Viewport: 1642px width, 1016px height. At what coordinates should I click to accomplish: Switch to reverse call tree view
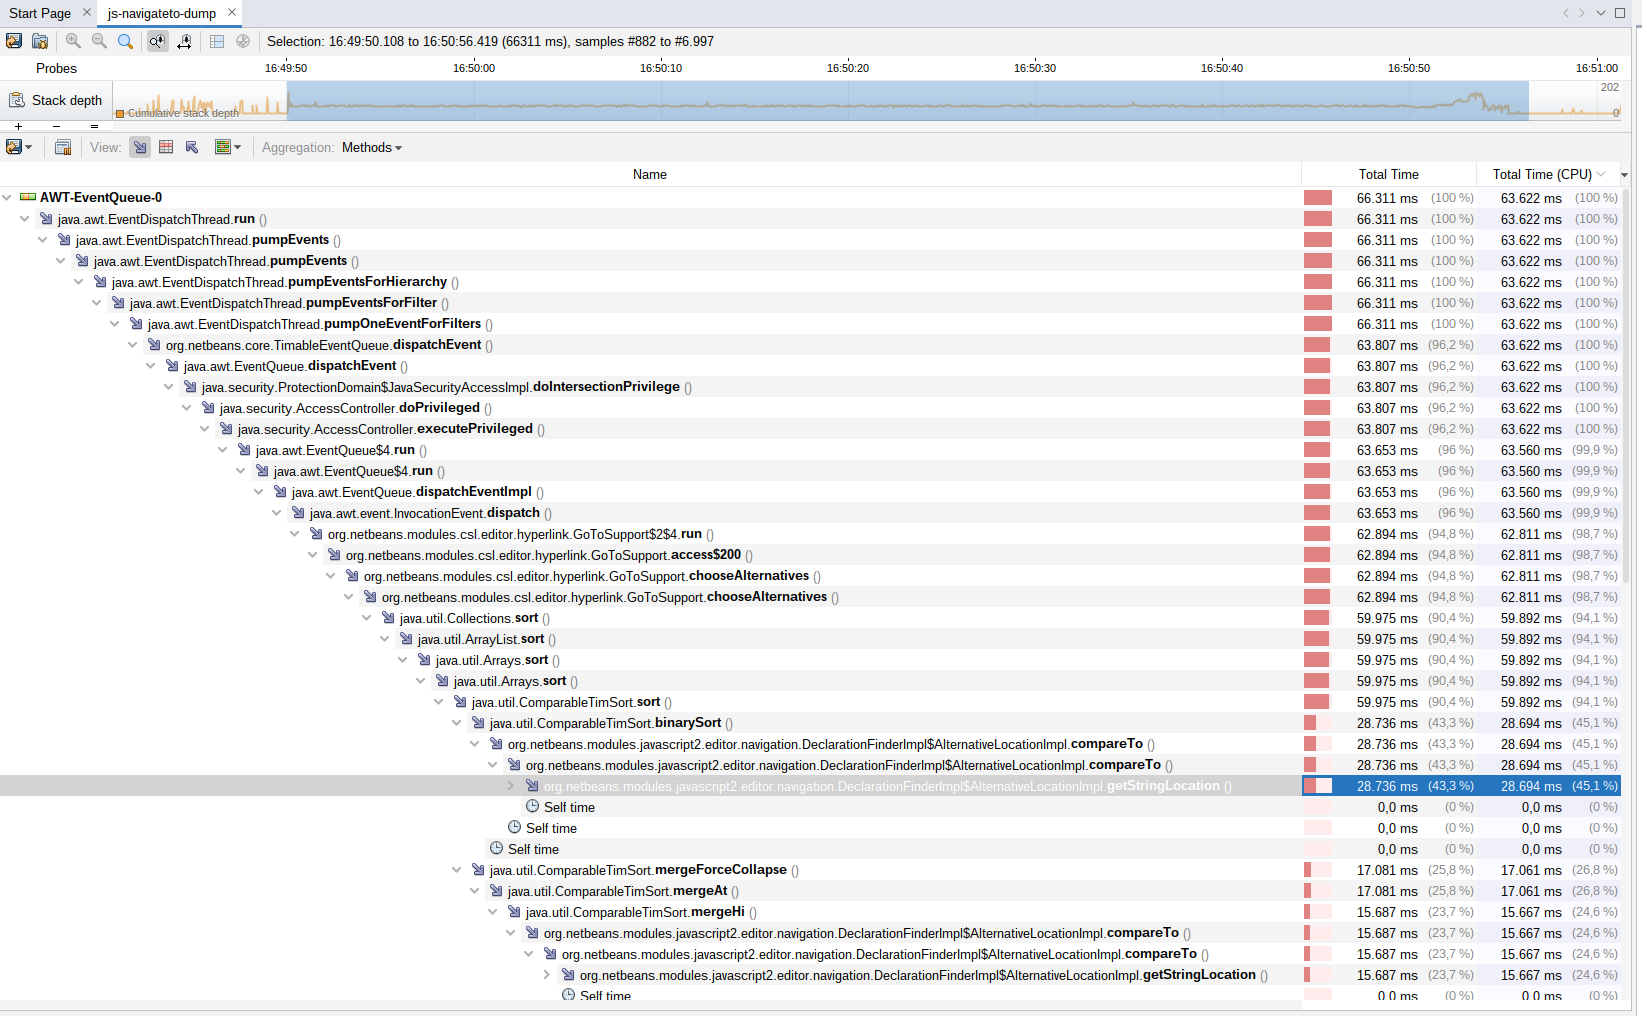192,147
